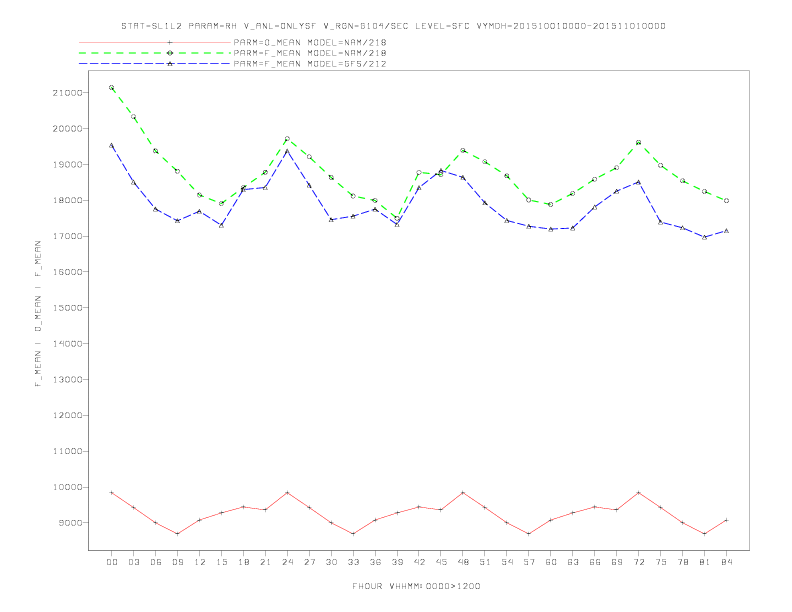Screen dimensions: 792x612
Task: Click forecast hour label 21 on x-axis
Action: click(265, 562)
